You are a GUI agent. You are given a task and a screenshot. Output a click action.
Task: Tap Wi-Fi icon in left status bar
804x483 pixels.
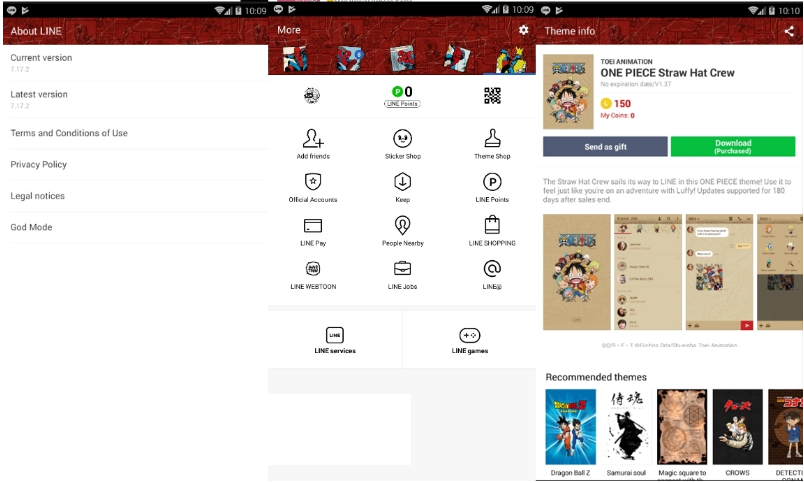(220, 10)
